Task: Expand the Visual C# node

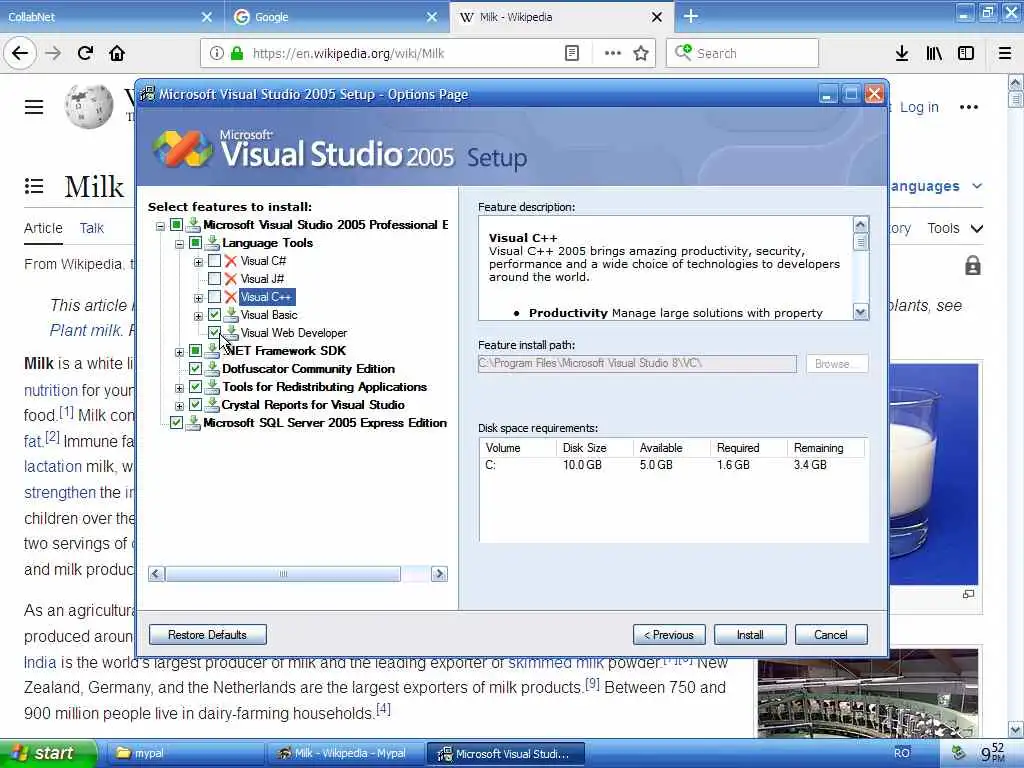Action: pyautogui.click(x=199, y=262)
